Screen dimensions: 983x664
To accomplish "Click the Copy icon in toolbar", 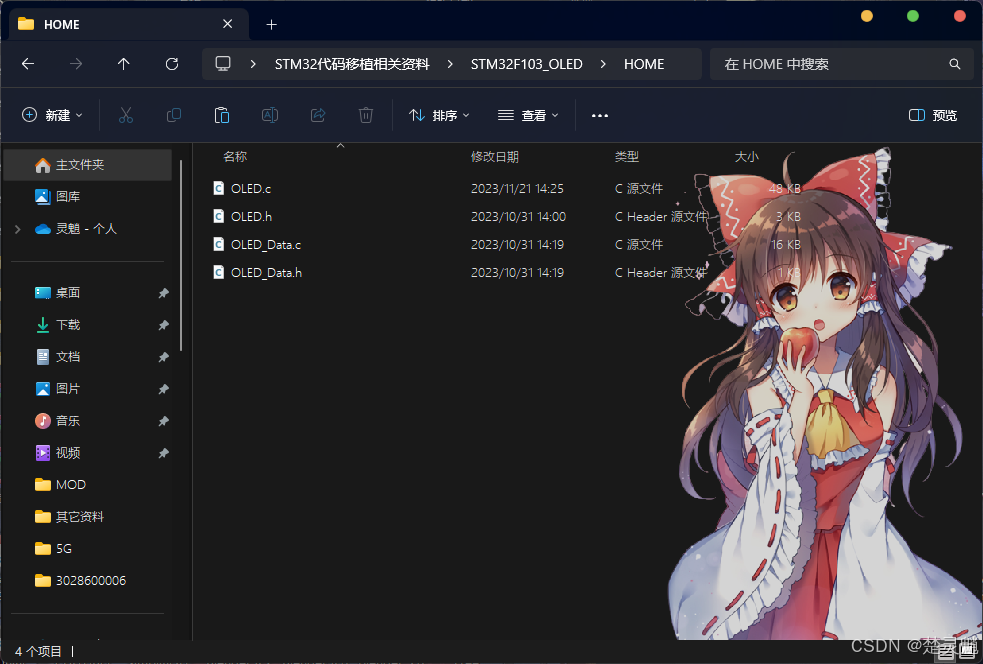I will point(174,115).
